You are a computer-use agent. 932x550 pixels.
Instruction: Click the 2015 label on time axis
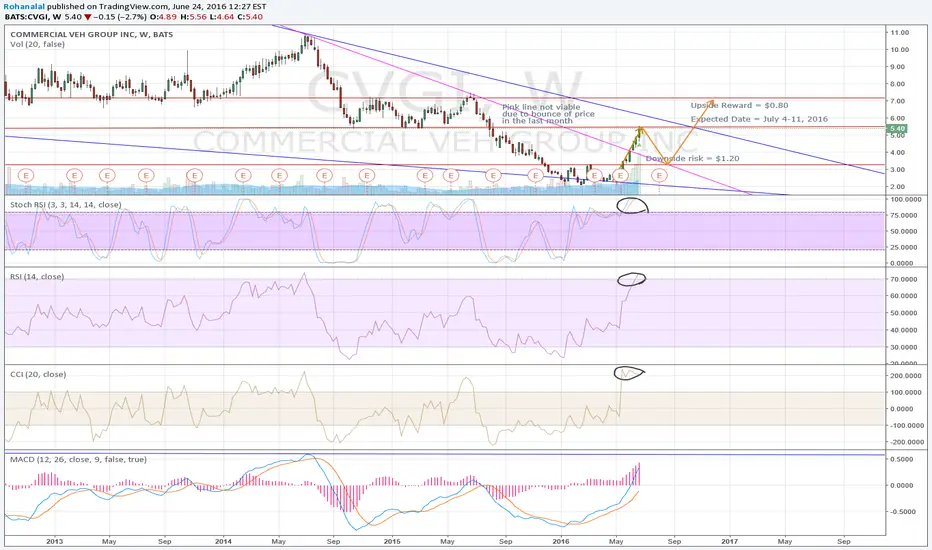pyautogui.click(x=392, y=541)
